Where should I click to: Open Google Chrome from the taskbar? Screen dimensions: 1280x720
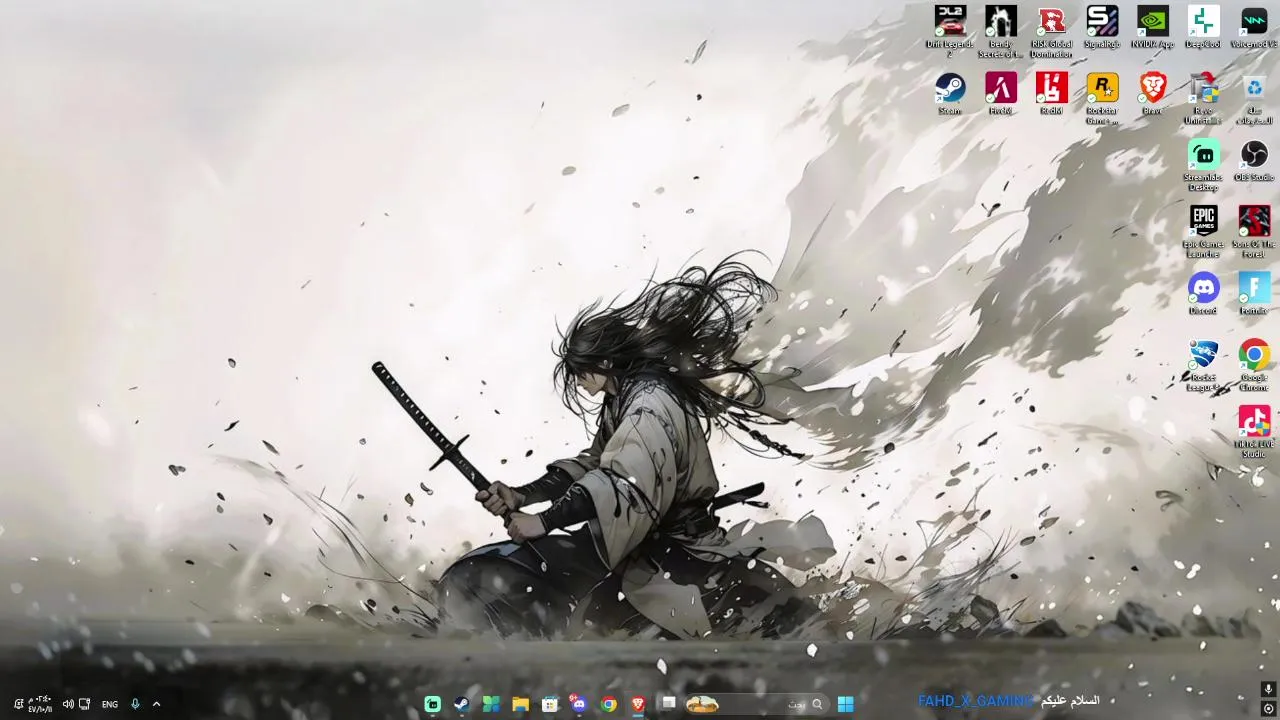[x=608, y=704]
